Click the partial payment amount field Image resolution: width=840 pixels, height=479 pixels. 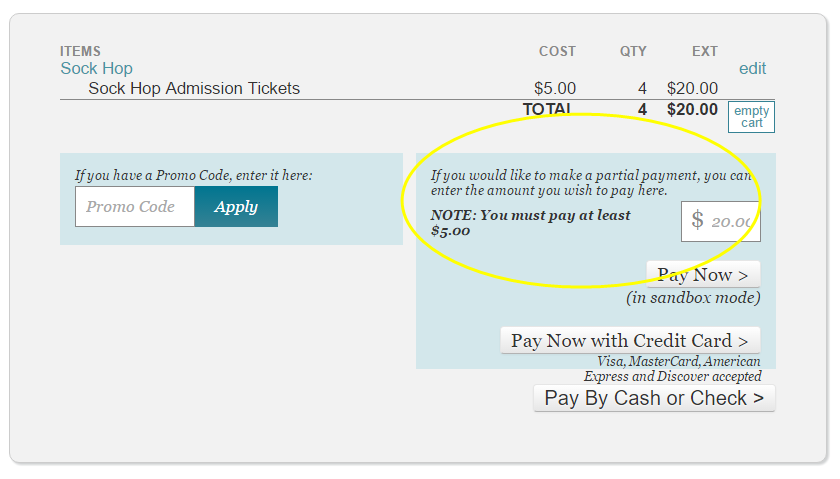pos(731,222)
